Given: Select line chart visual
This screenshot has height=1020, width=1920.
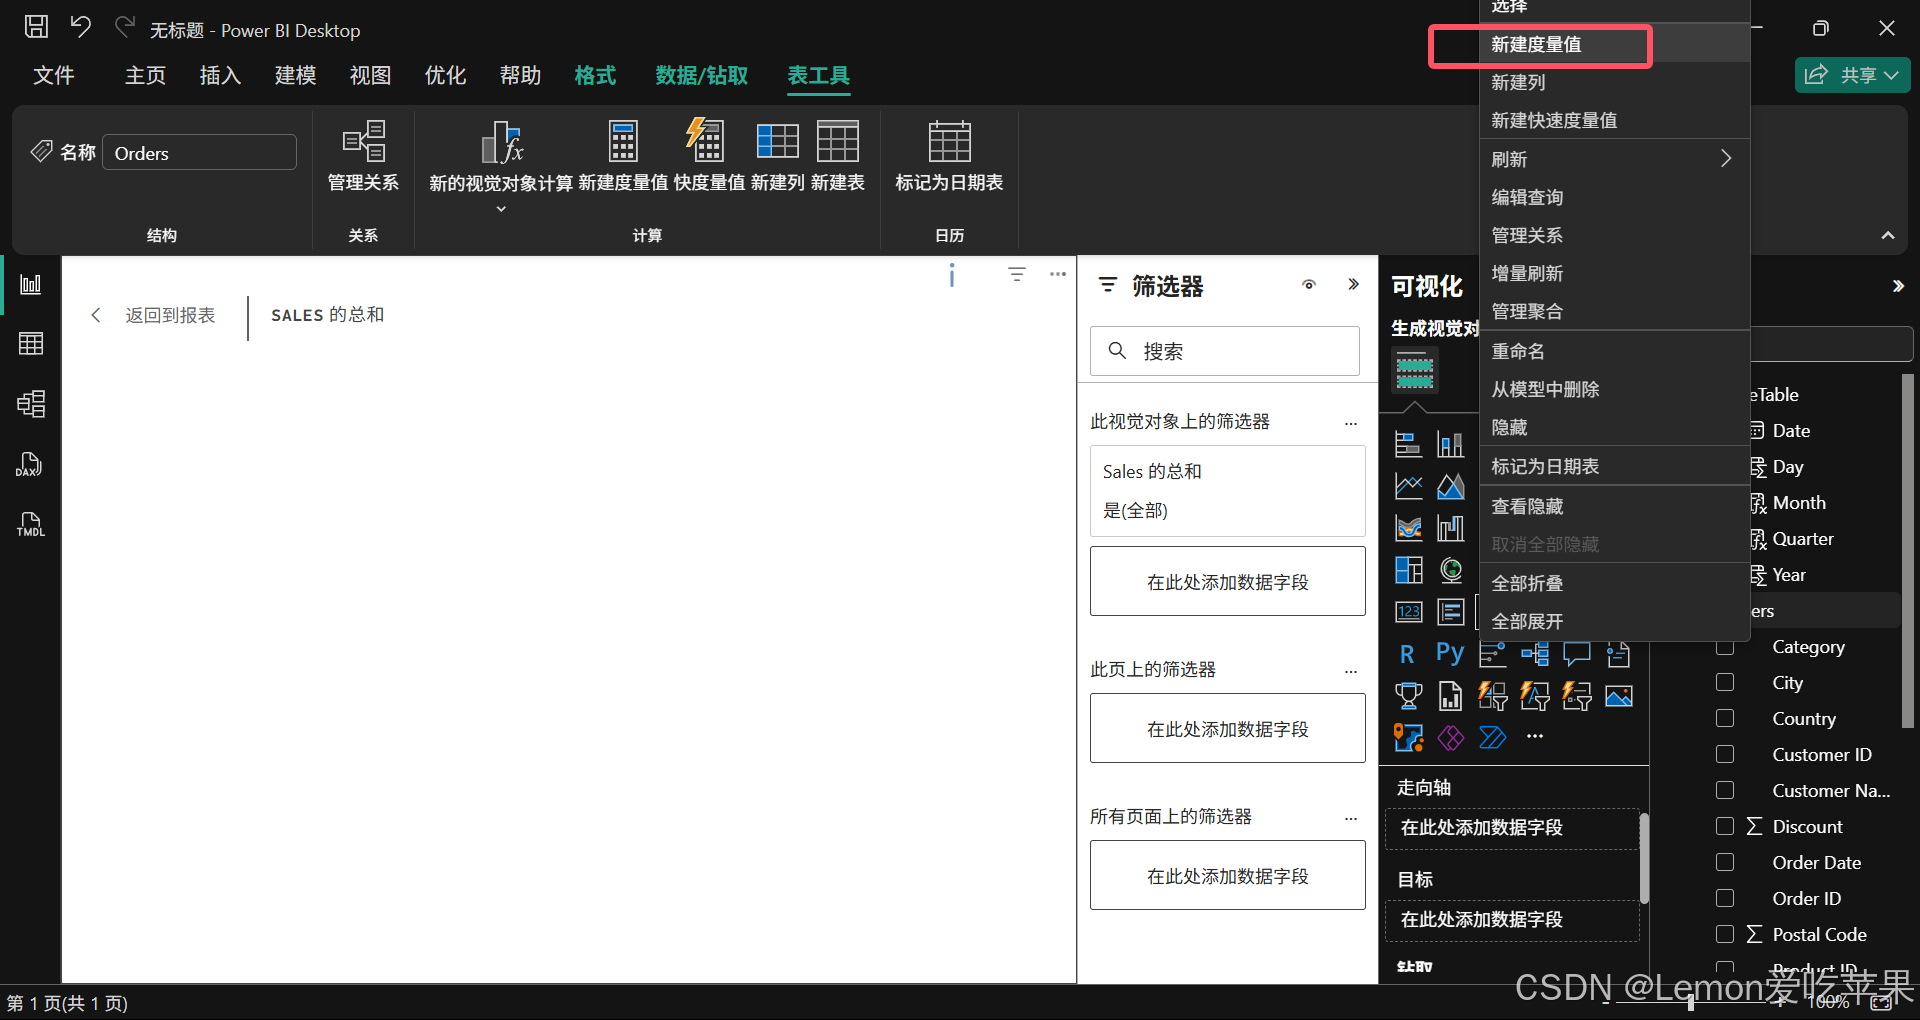Looking at the screenshot, I should [1408, 486].
